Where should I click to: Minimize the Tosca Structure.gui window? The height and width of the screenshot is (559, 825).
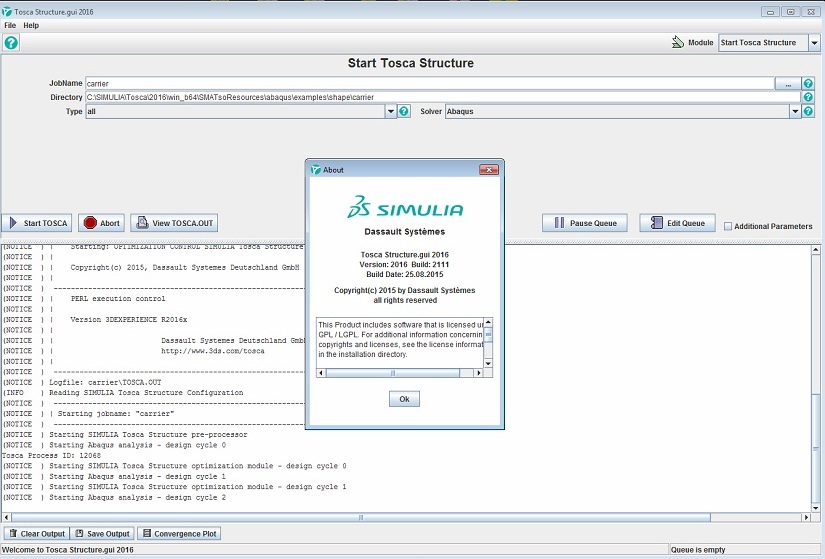(x=770, y=12)
